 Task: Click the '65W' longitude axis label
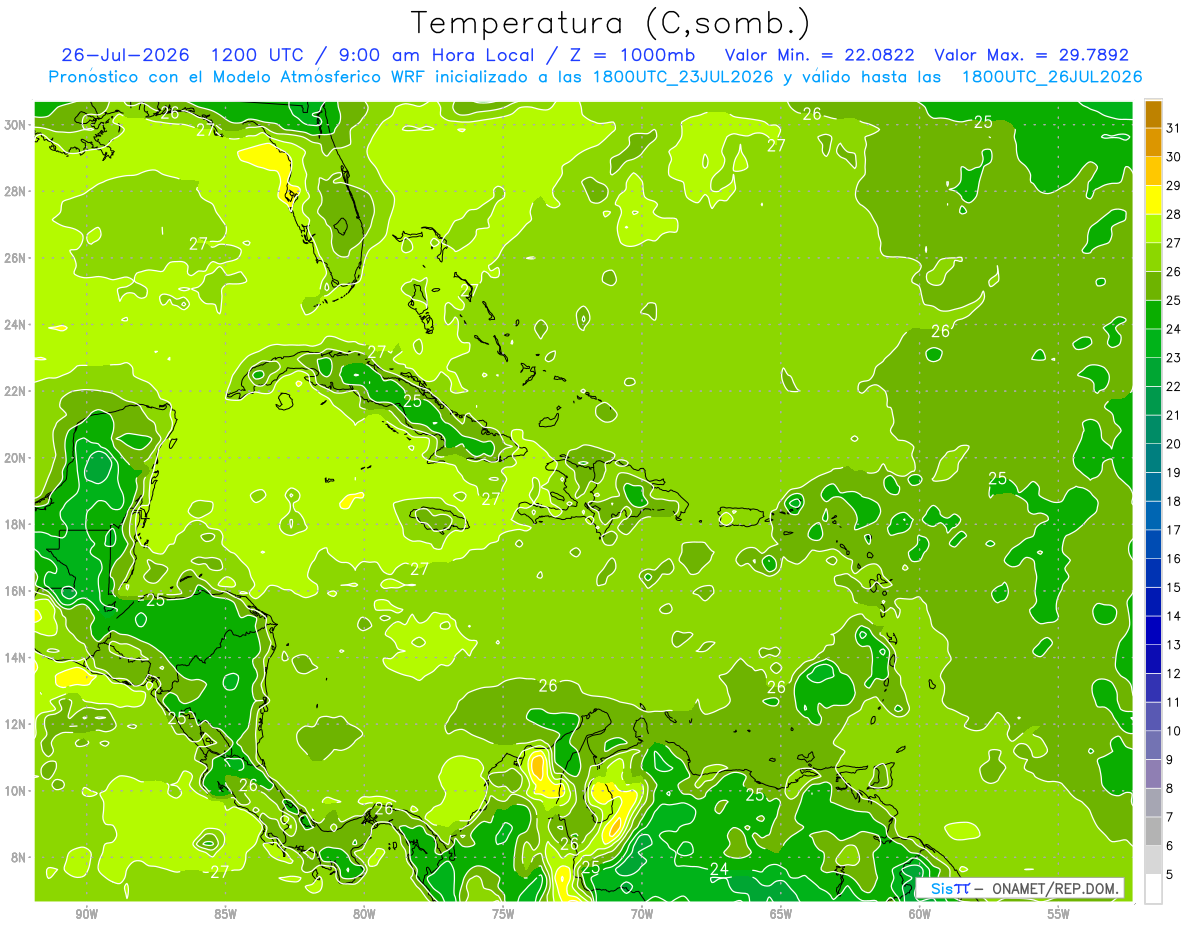[x=781, y=914]
